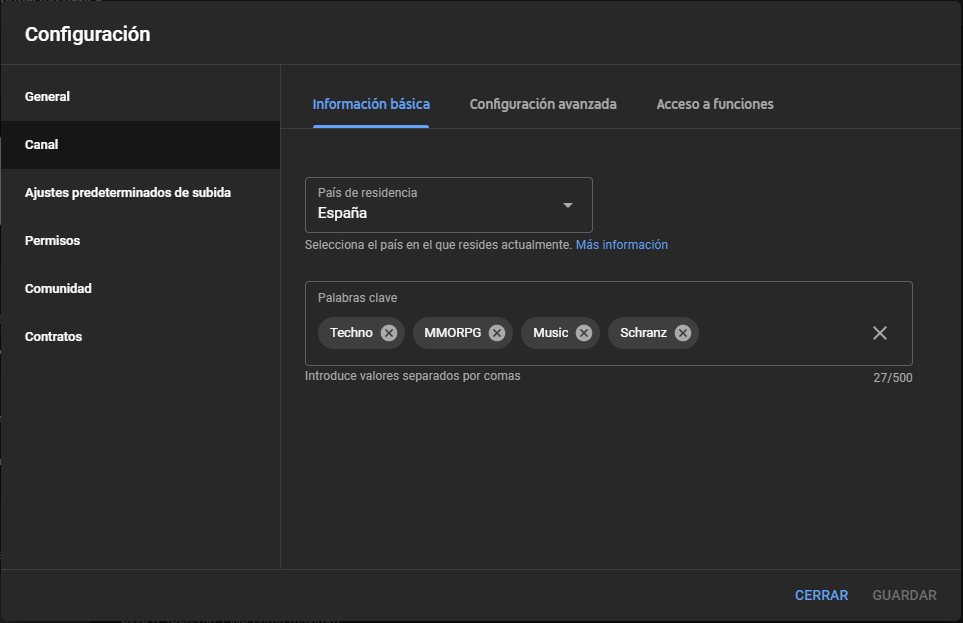Open the País de residencia dropdown
The image size is (963, 623).
(x=448, y=205)
